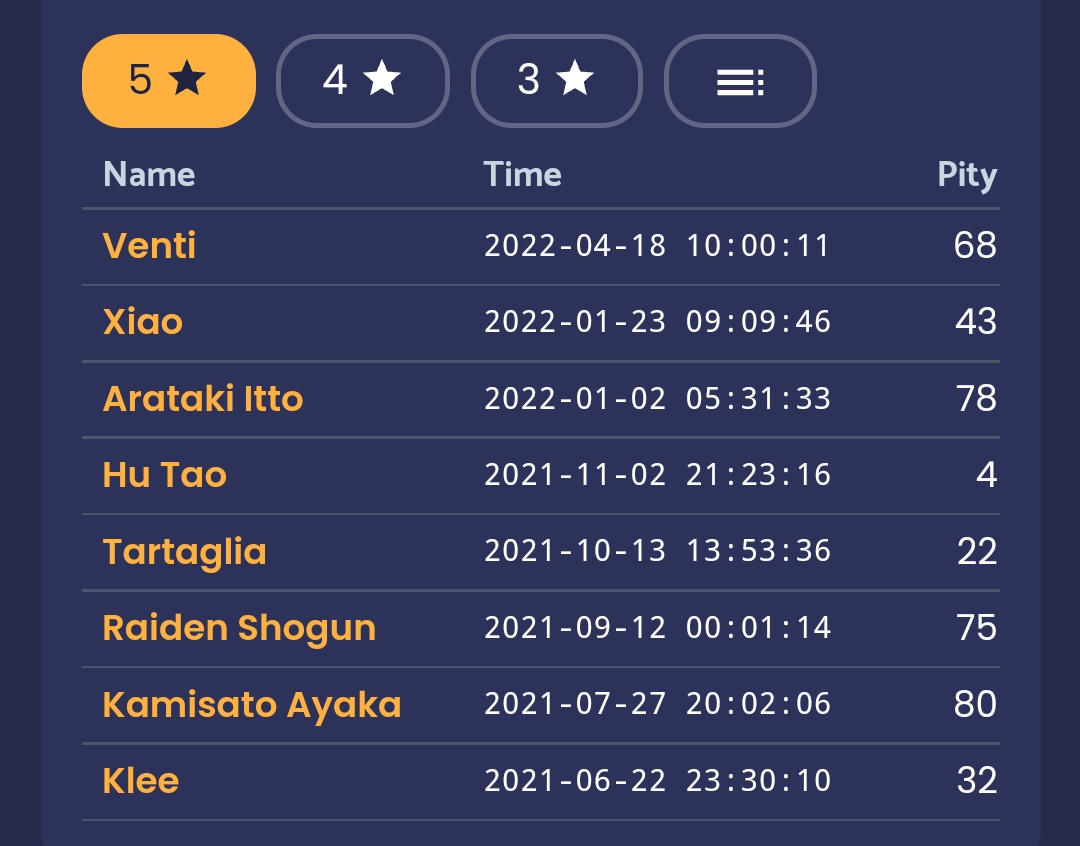Click Kamisato Ayaka's pity value 80
The image size is (1080, 846).
974,705
